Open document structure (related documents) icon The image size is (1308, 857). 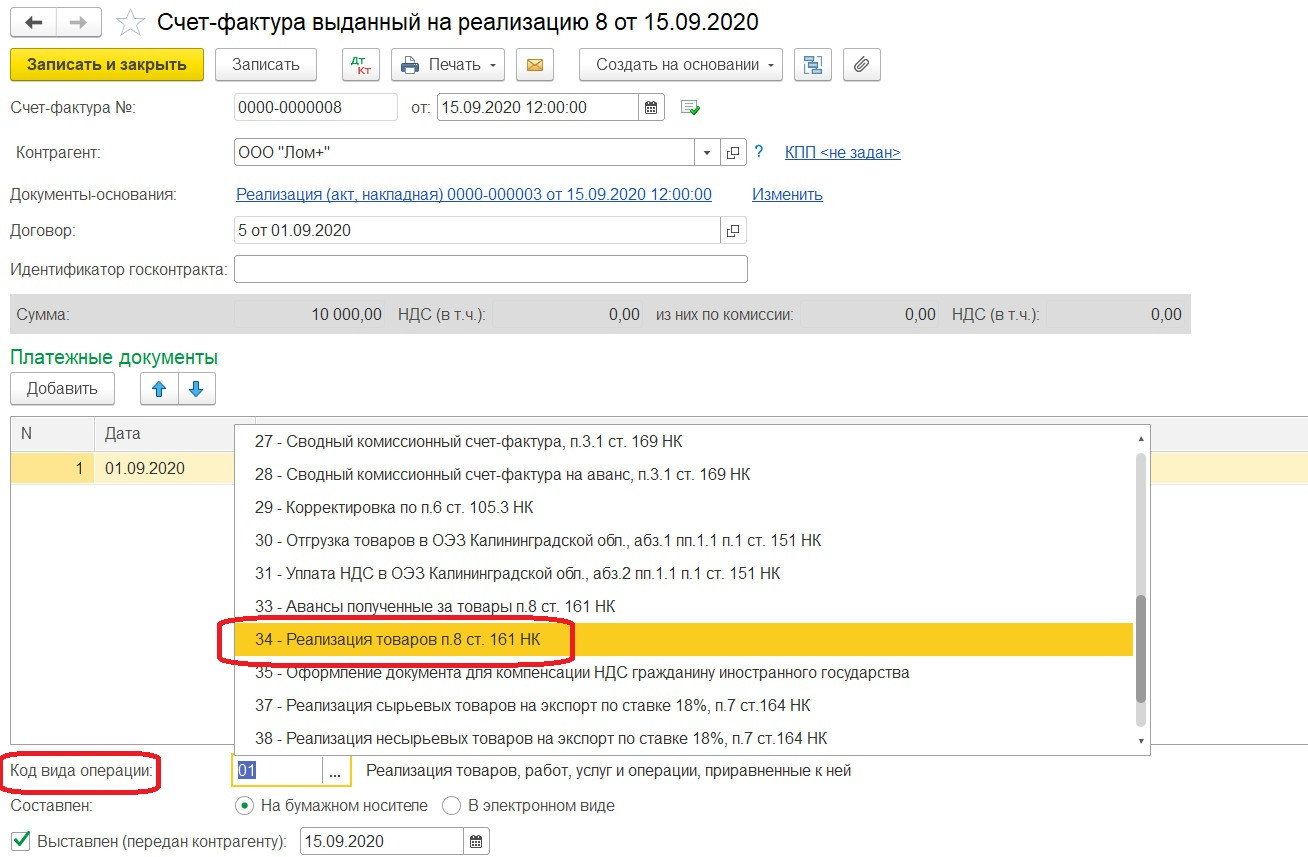point(813,65)
